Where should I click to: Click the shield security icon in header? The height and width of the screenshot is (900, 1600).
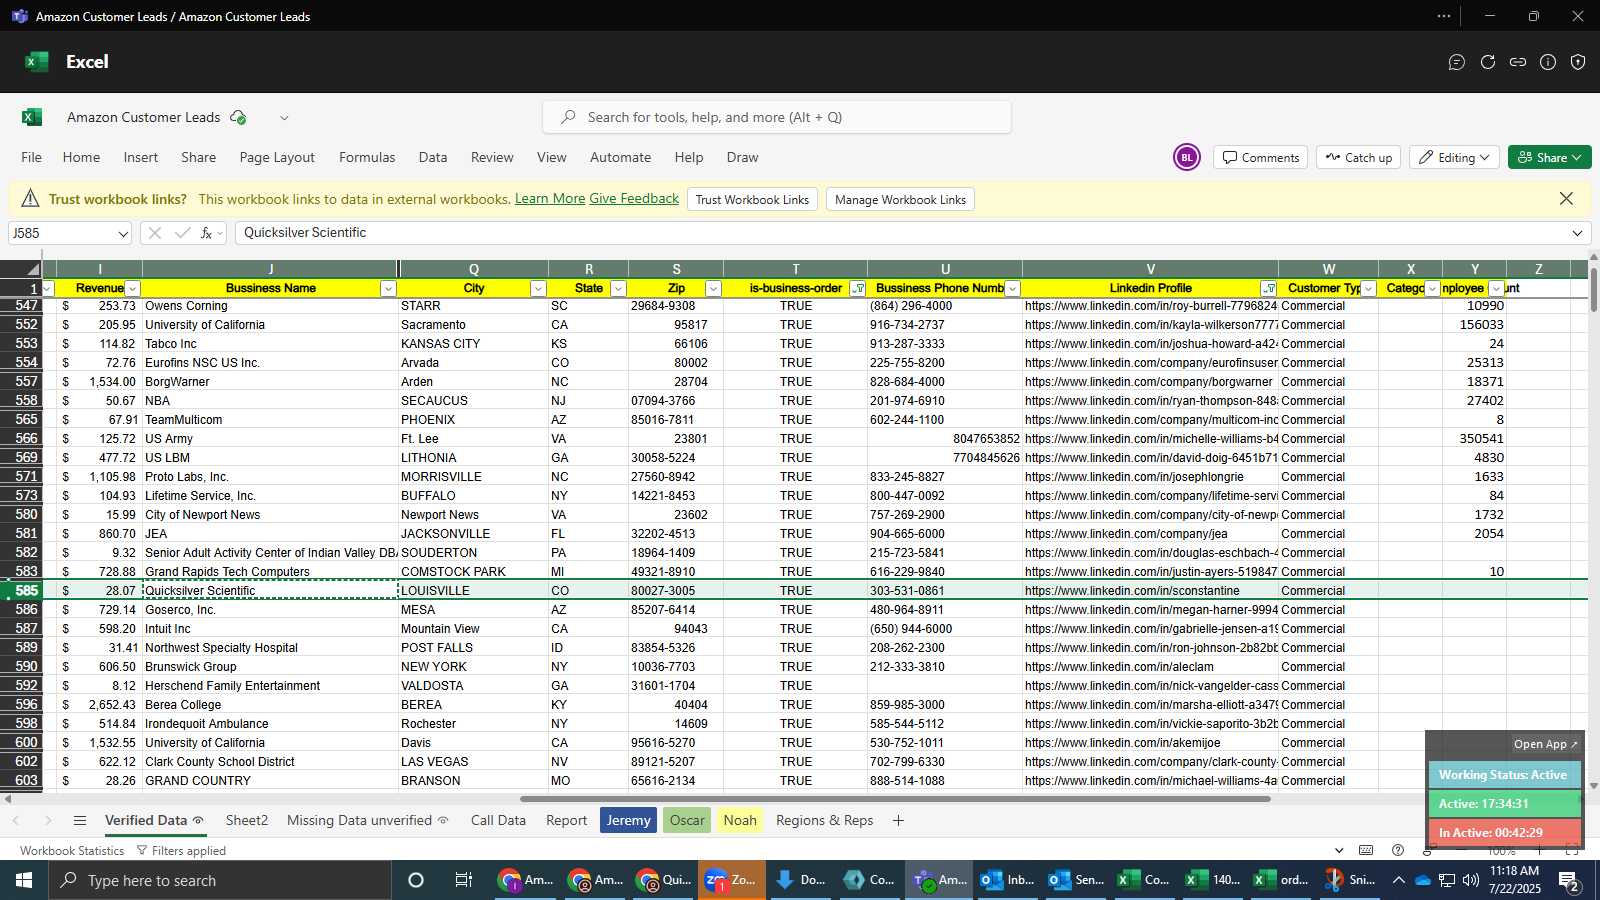pos(1578,62)
